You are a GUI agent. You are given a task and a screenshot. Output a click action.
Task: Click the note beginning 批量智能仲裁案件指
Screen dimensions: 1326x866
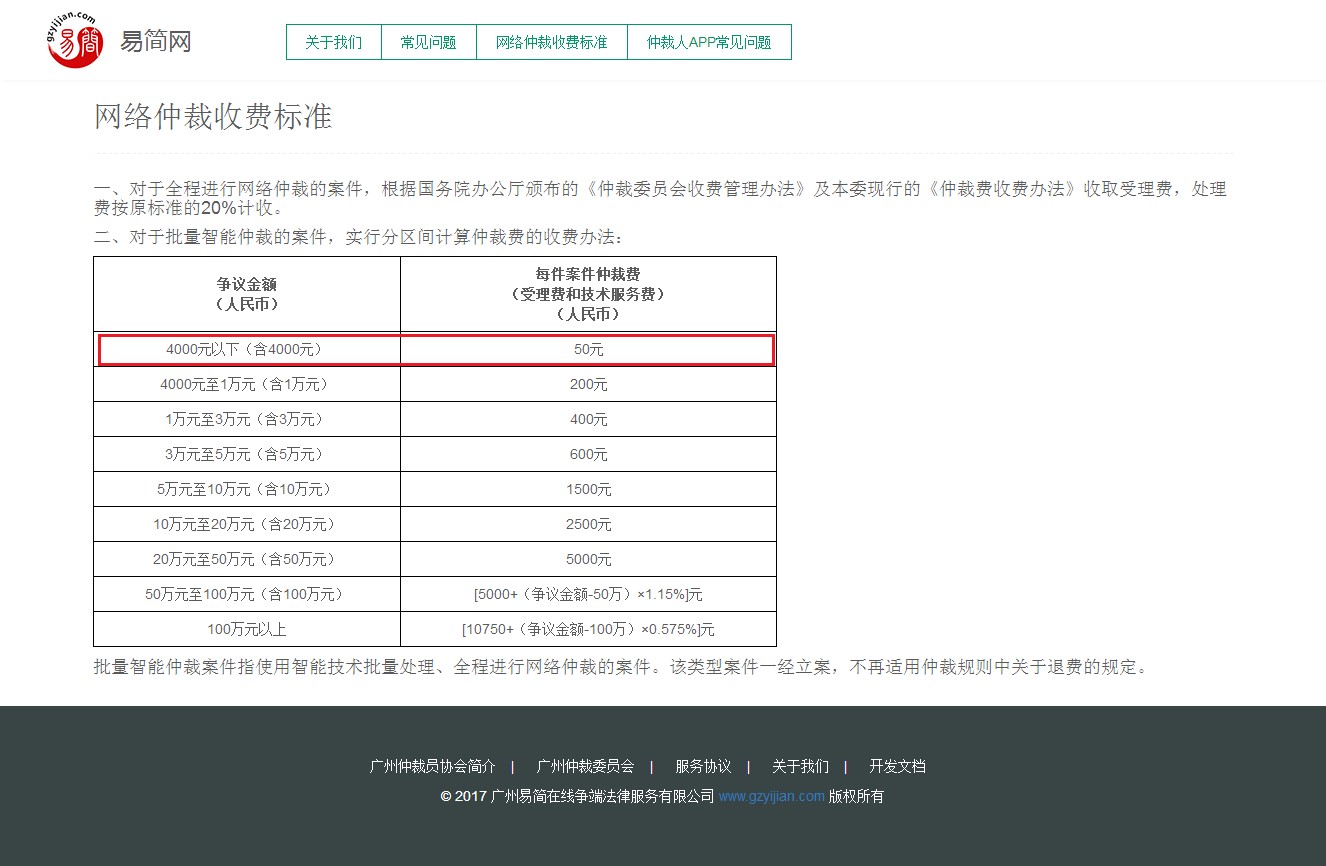pos(623,667)
